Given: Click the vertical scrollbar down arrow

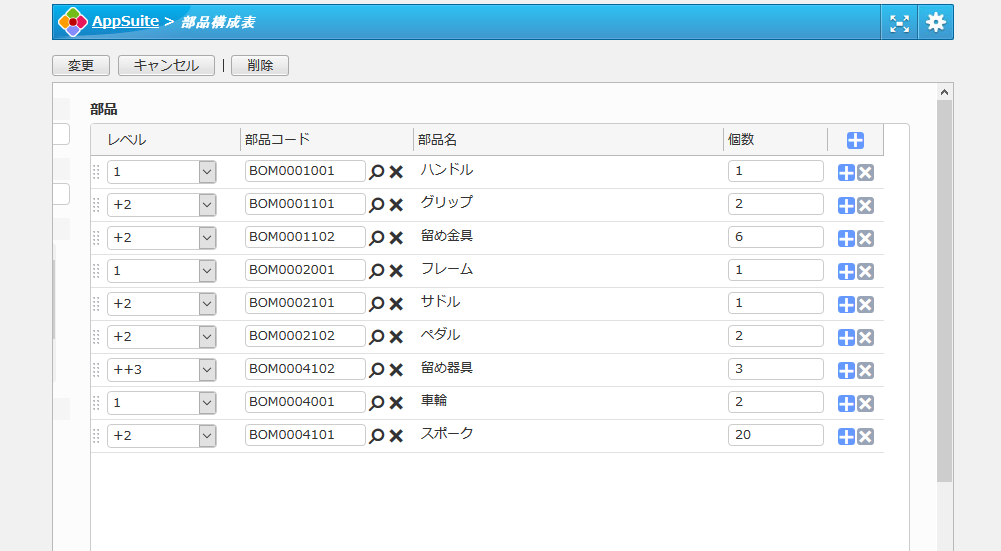Looking at the screenshot, I should click(944, 543).
